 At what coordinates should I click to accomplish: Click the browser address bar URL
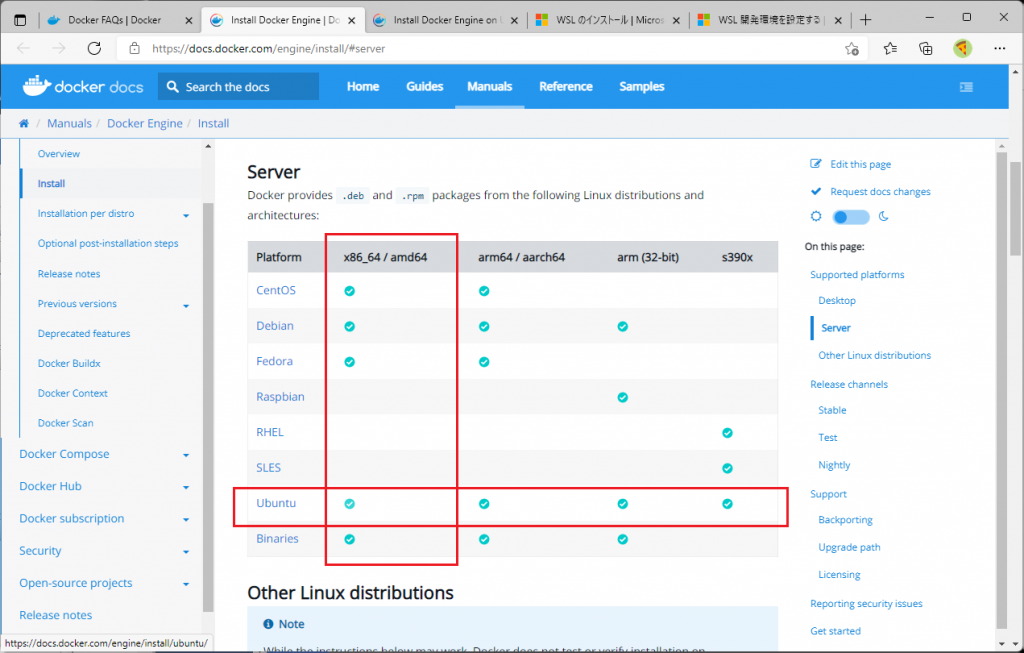click(268, 48)
